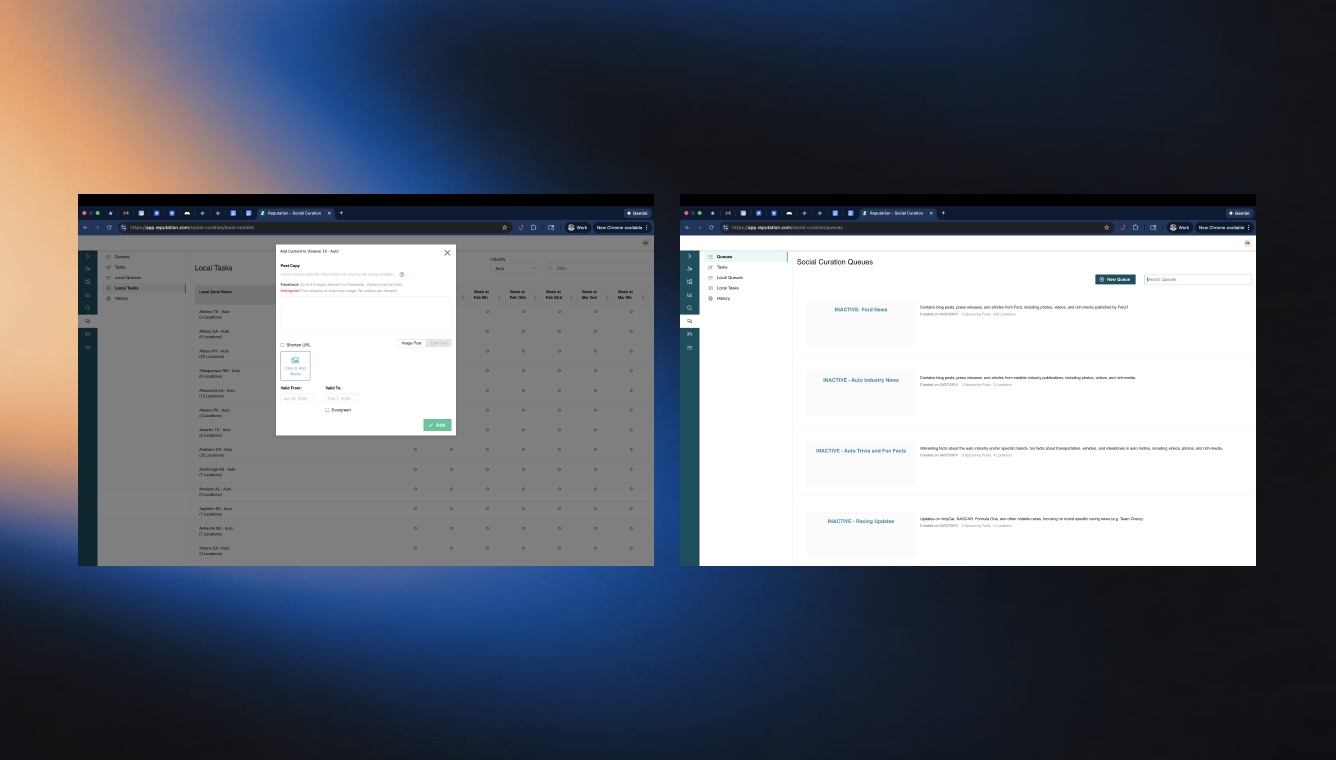1336x760 pixels.
Task: Tick the Evergreen checkbox
Action: click(x=327, y=410)
